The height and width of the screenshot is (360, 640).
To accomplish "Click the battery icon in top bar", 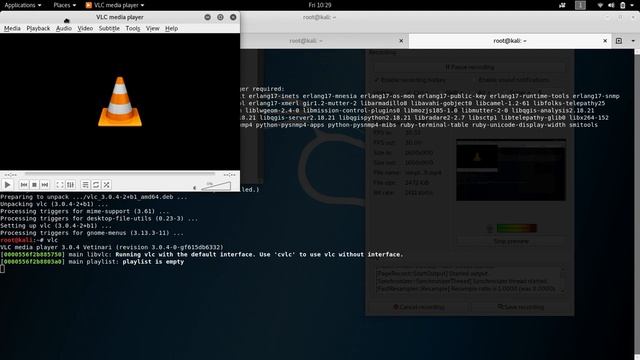I will coord(622,5).
